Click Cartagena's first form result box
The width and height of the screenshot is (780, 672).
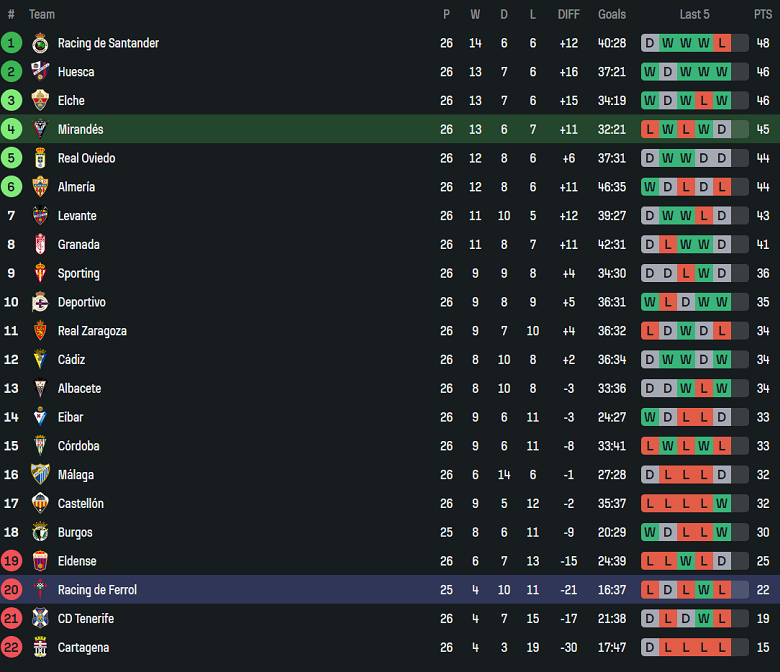click(650, 648)
